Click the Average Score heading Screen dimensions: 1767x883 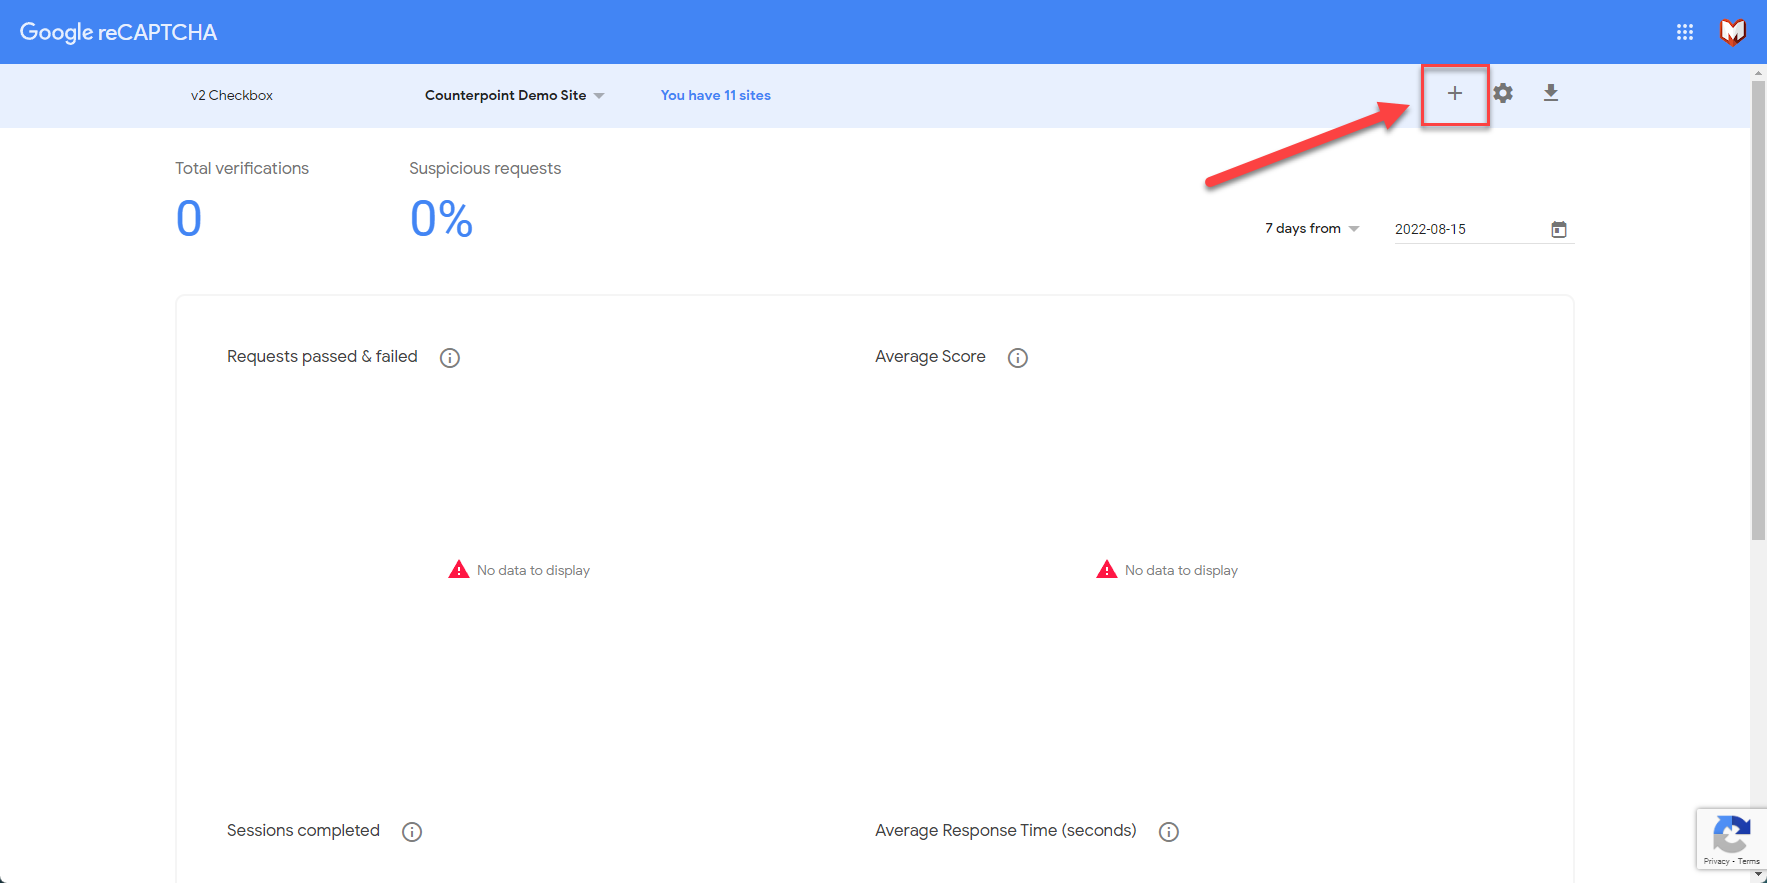click(x=930, y=357)
